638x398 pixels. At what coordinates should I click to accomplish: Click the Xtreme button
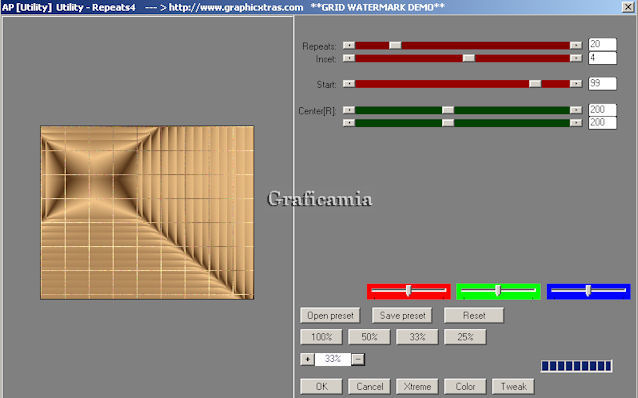[417, 386]
